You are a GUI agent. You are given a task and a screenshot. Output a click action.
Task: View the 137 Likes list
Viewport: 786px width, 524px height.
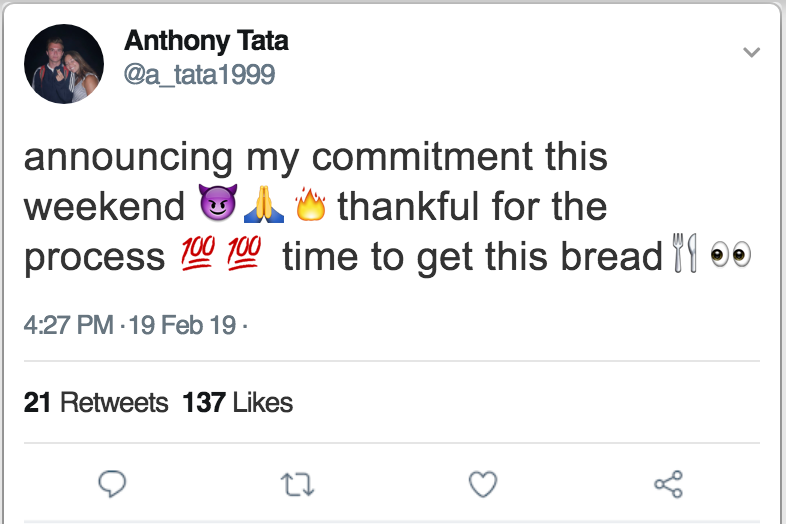coord(238,402)
